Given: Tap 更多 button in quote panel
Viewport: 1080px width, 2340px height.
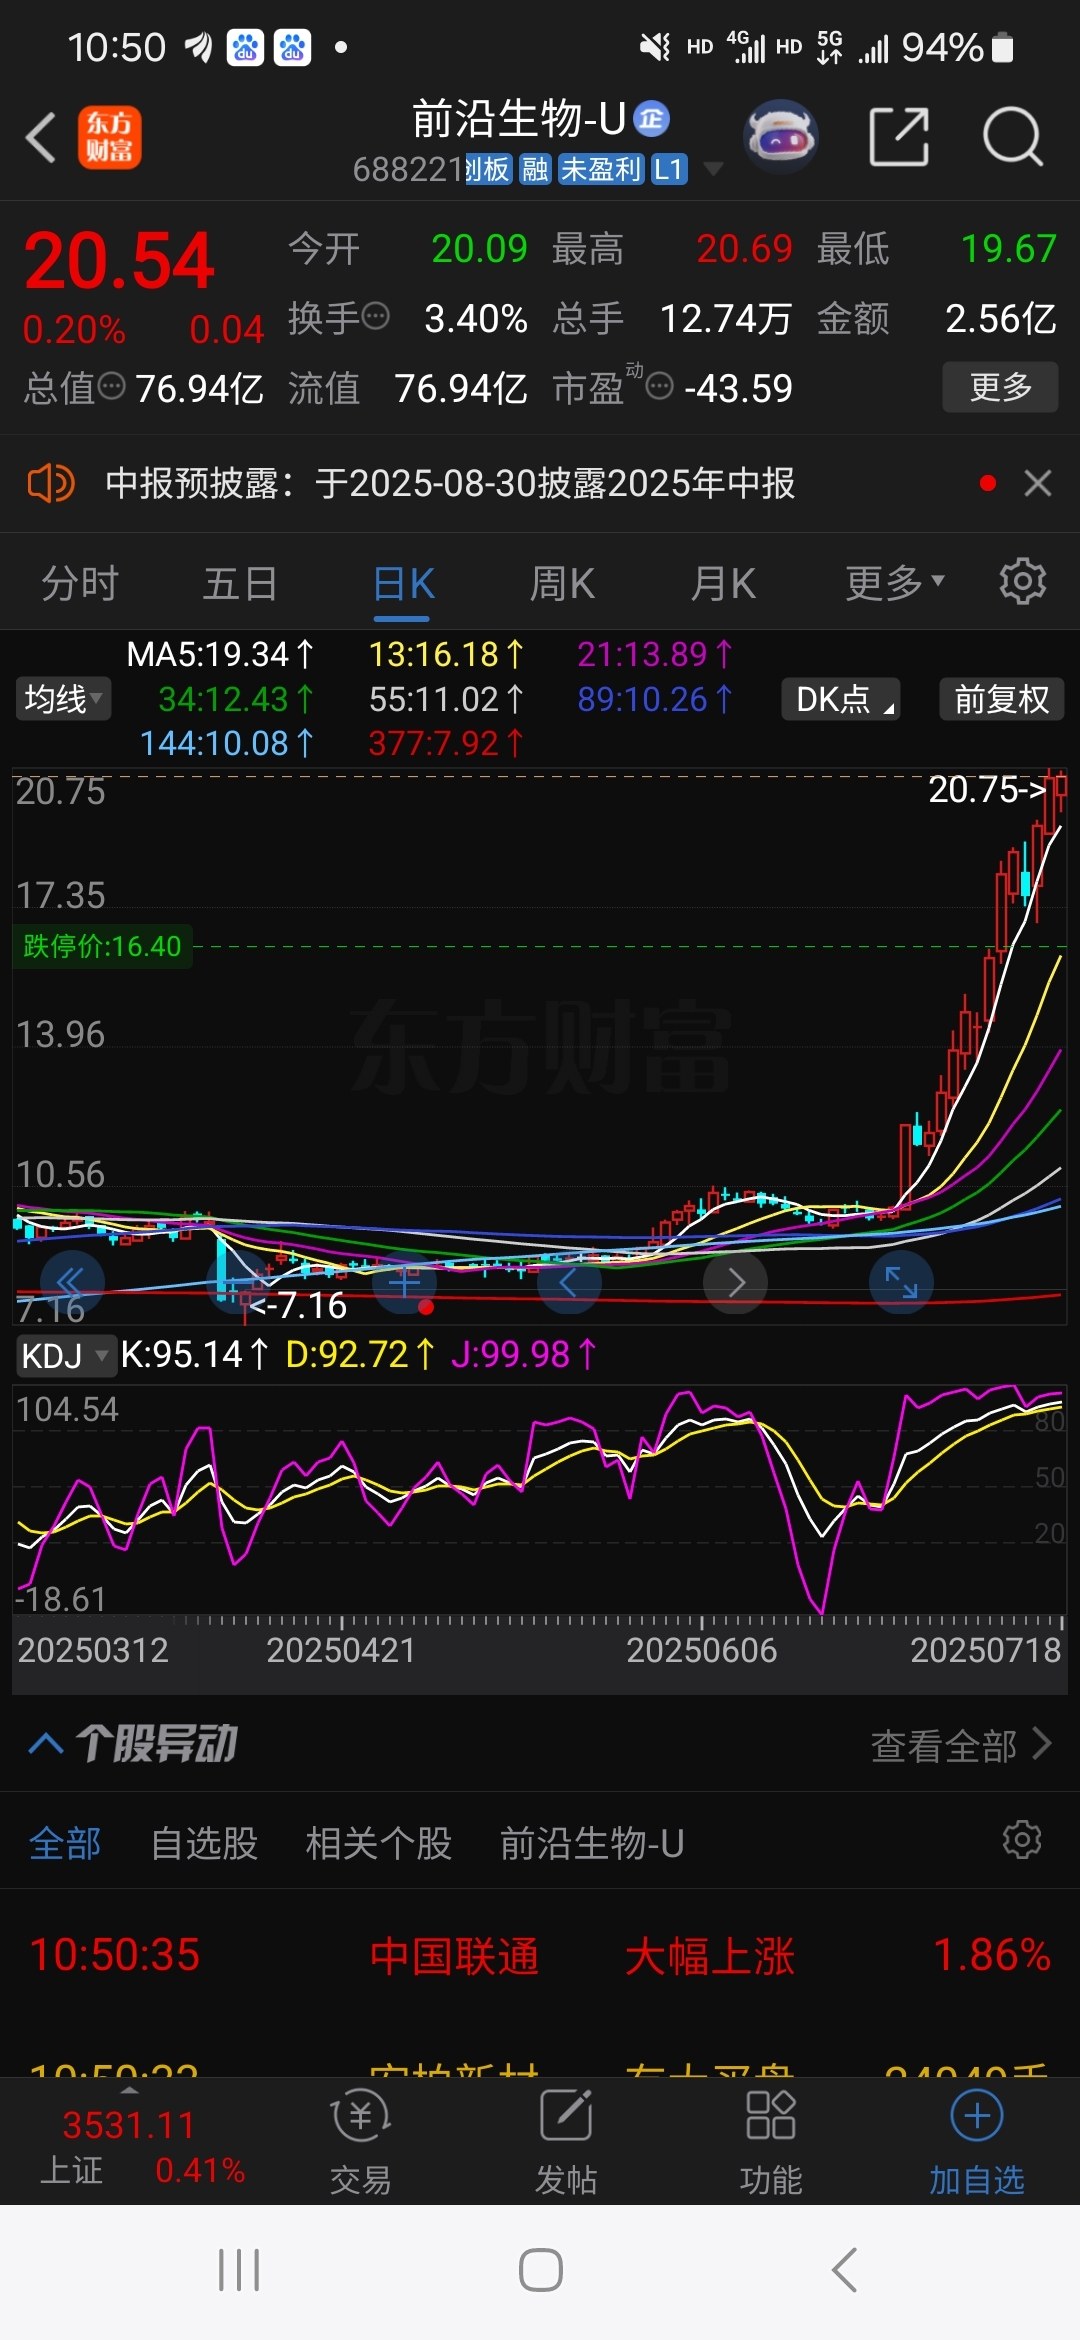Looking at the screenshot, I should point(1000,386).
